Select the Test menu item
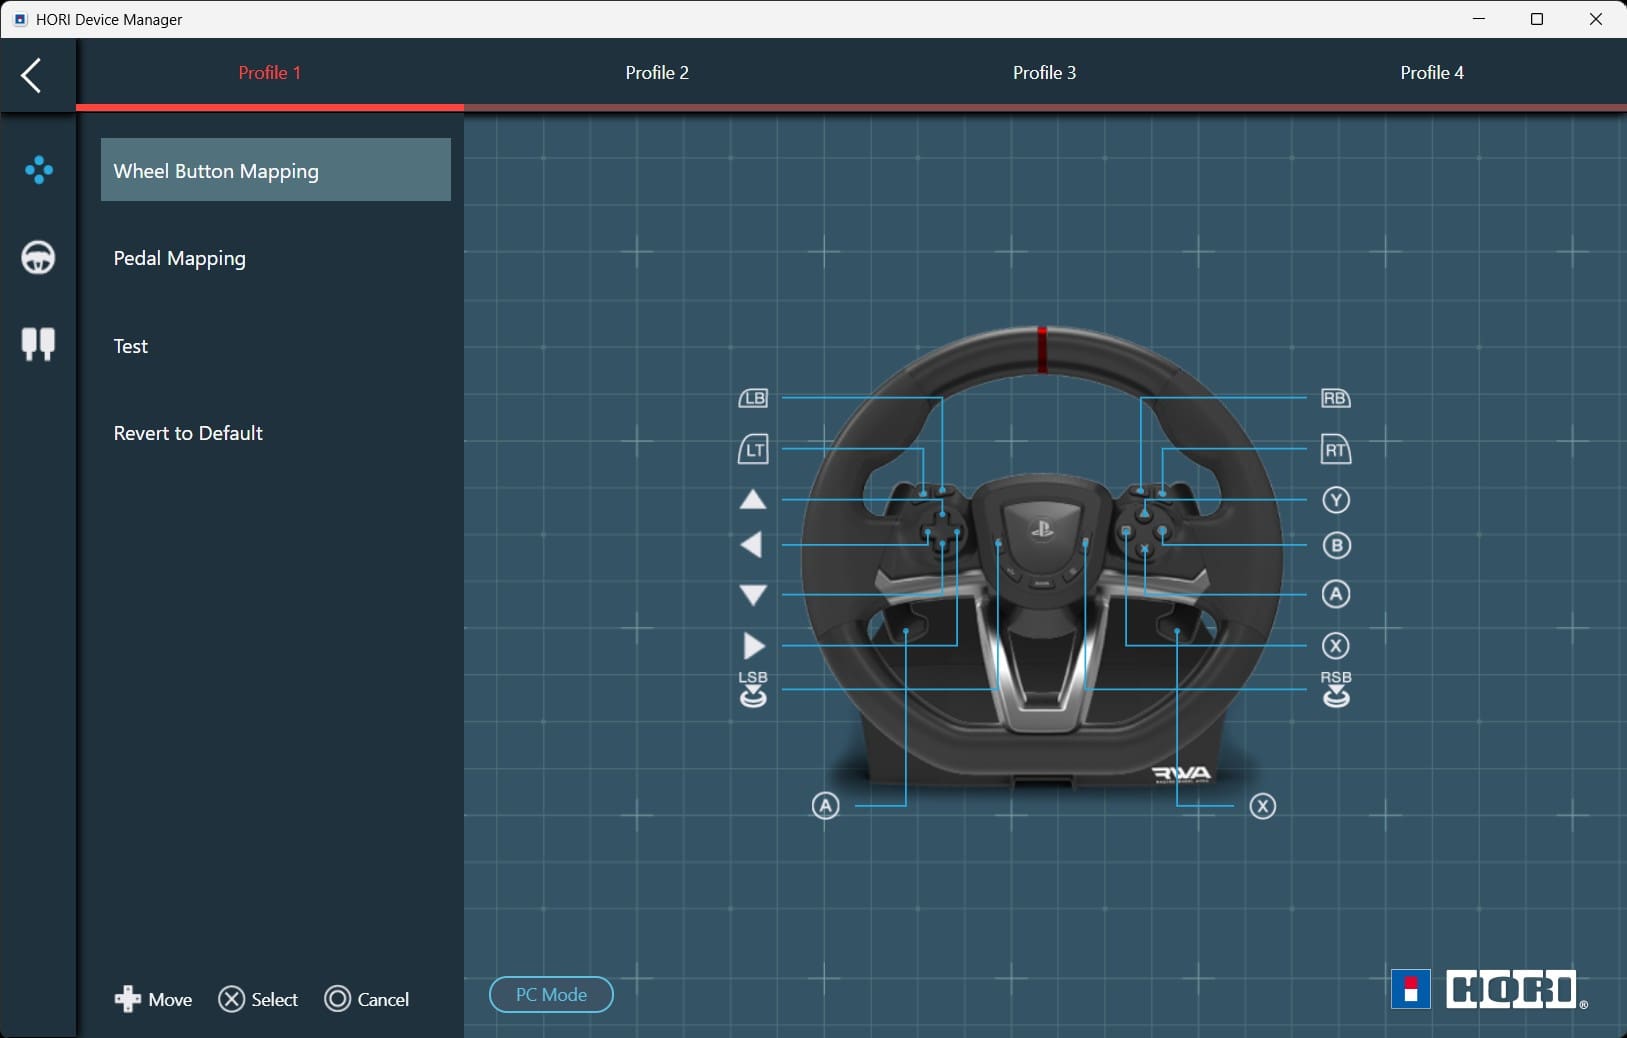 (131, 346)
